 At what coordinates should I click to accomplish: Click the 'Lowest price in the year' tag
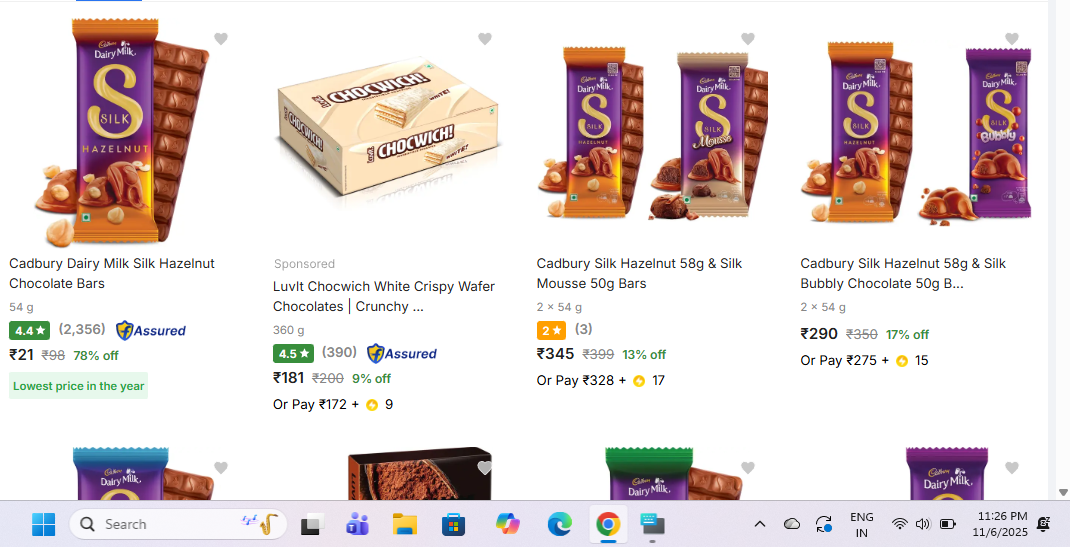tap(79, 386)
